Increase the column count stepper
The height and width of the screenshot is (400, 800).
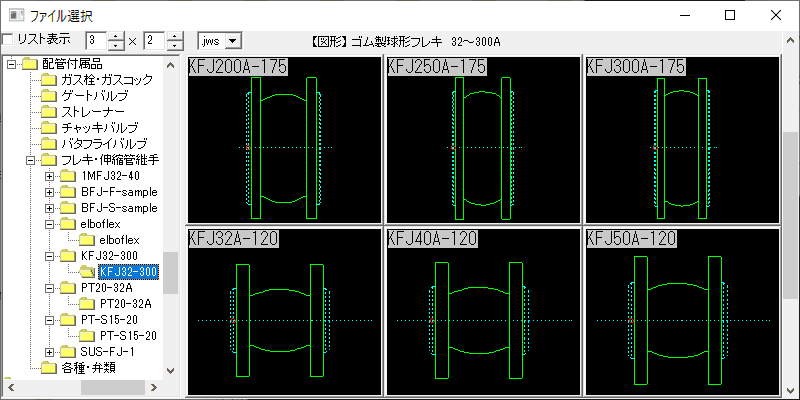coord(118,35)
